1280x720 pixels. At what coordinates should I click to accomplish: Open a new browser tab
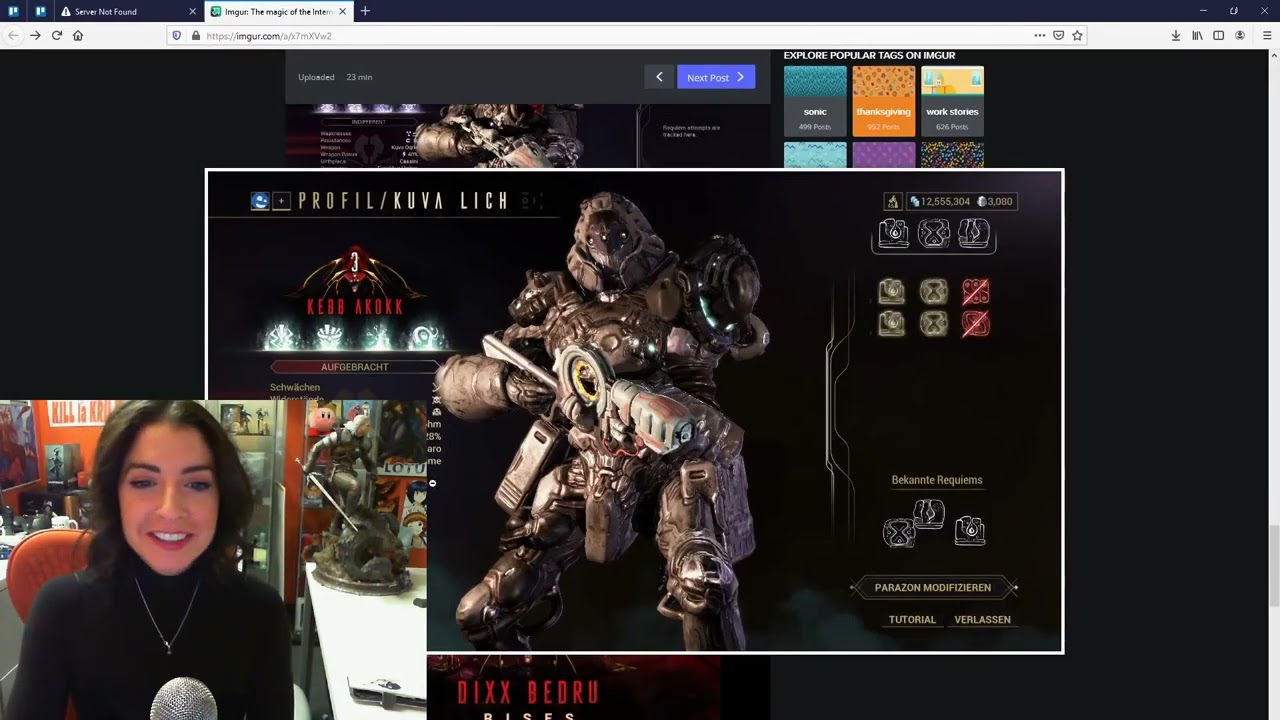coord(365,11)
